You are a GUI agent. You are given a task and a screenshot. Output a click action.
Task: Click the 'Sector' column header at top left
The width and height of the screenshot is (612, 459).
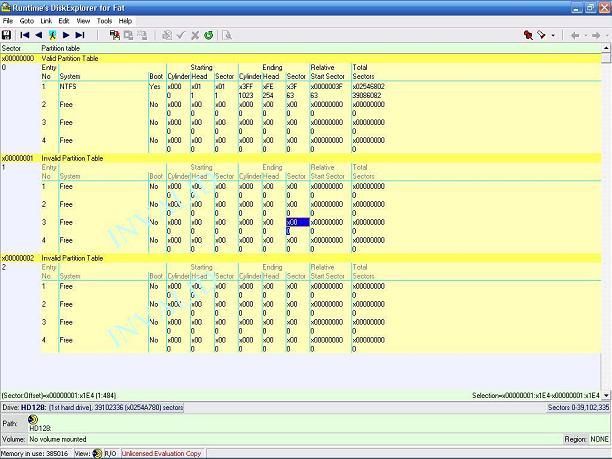(x=11, y=48)
